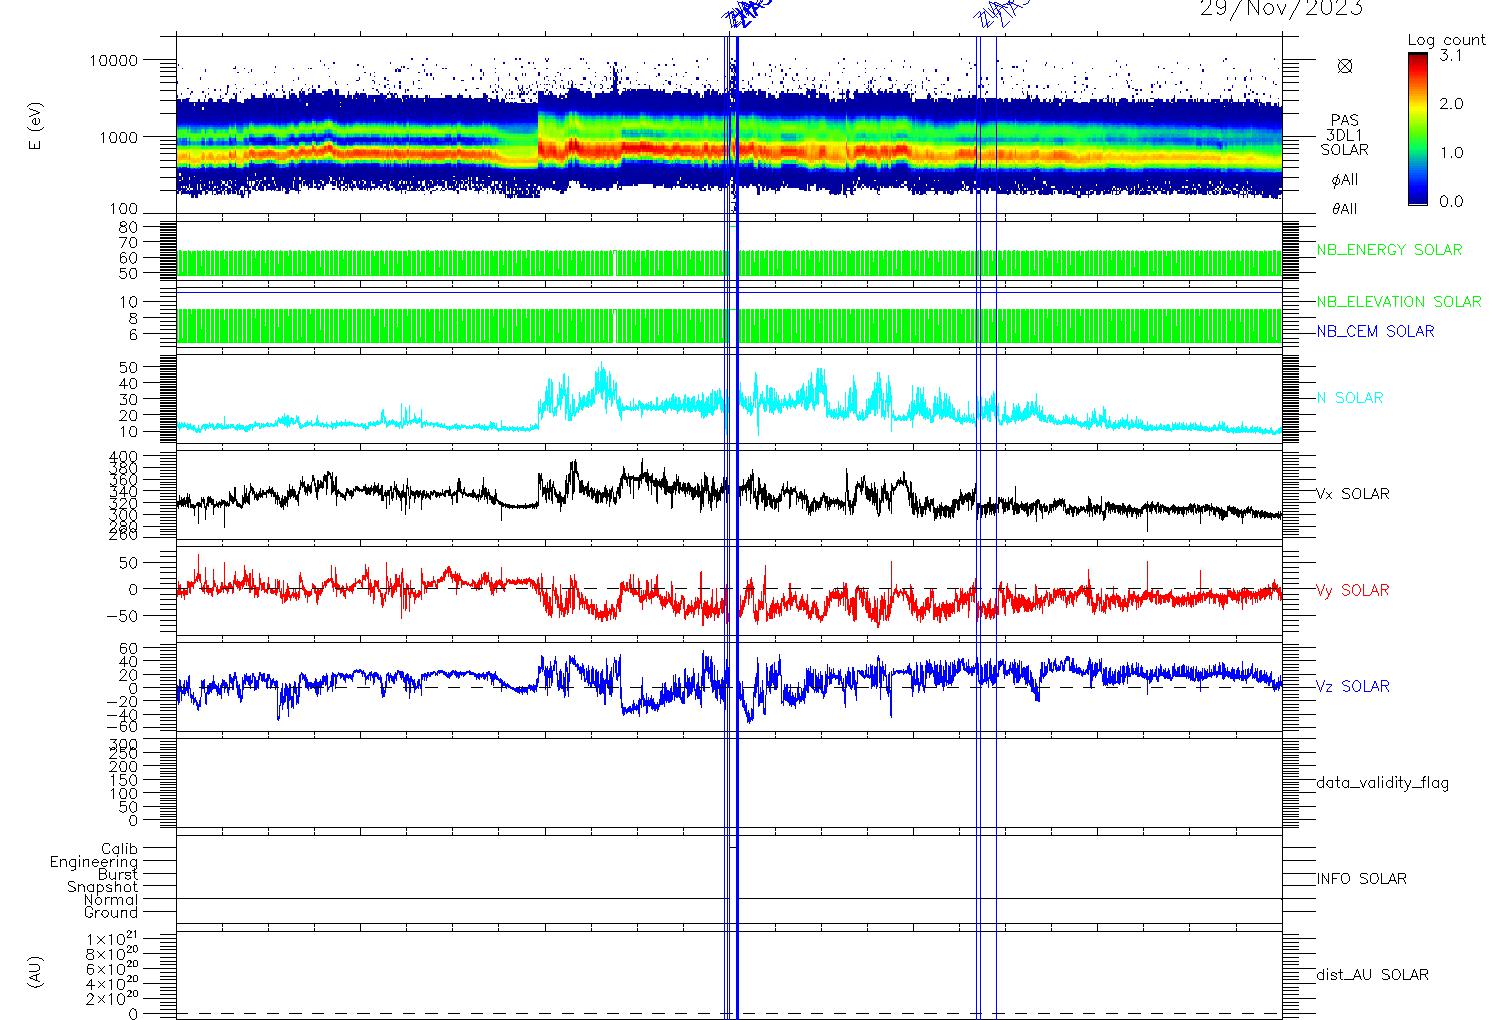Click the '3DL1' data level label
This screenshot has width=1512, height=1020.
tap(1345, 135)
